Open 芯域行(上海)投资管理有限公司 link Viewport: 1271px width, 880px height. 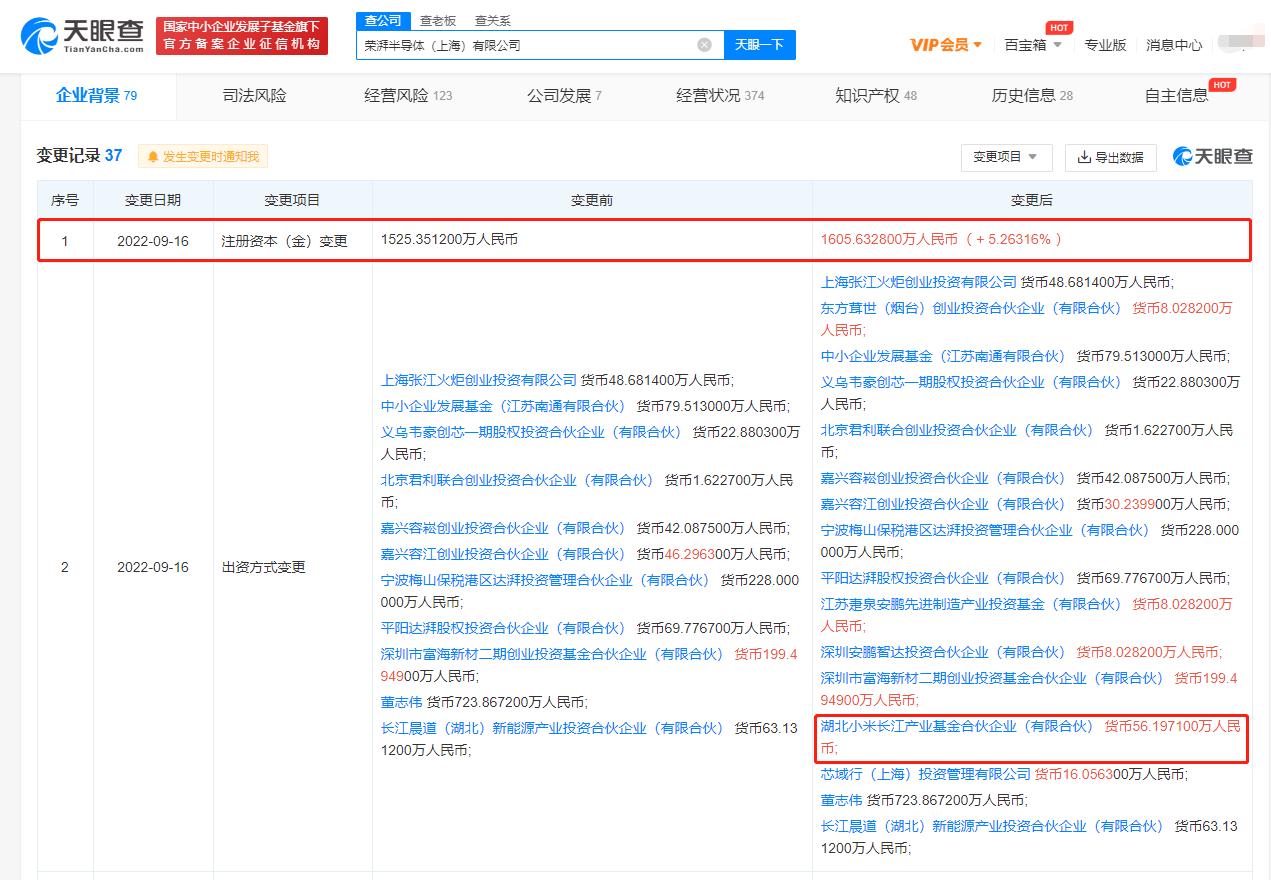pyautogui.click(x=925, y=774)
